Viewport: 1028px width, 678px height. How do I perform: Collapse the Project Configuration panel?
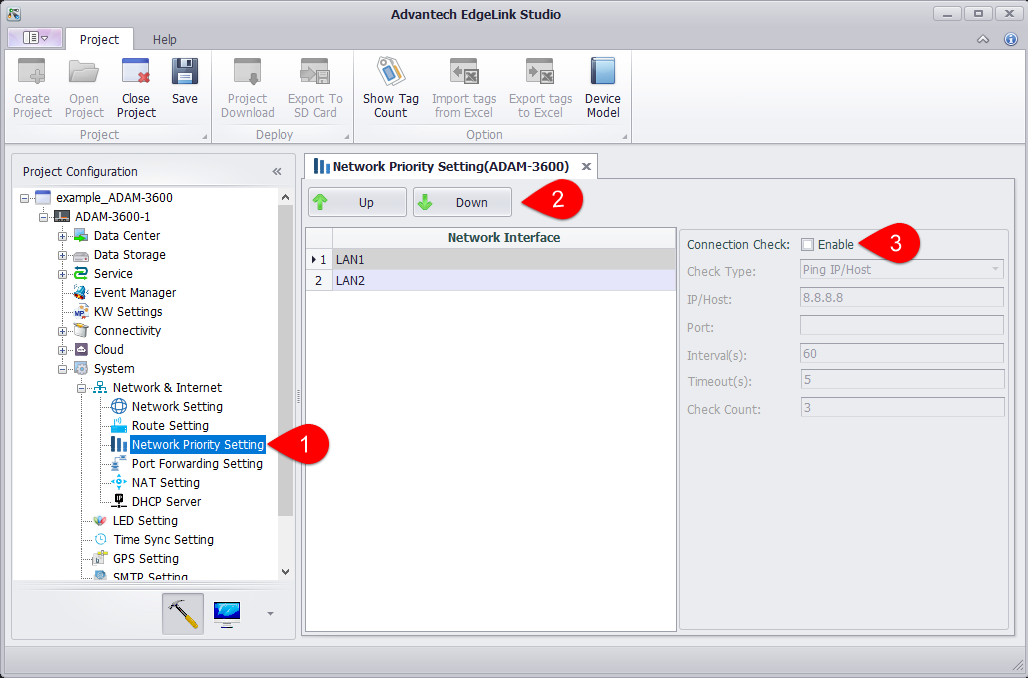[277, 171]
